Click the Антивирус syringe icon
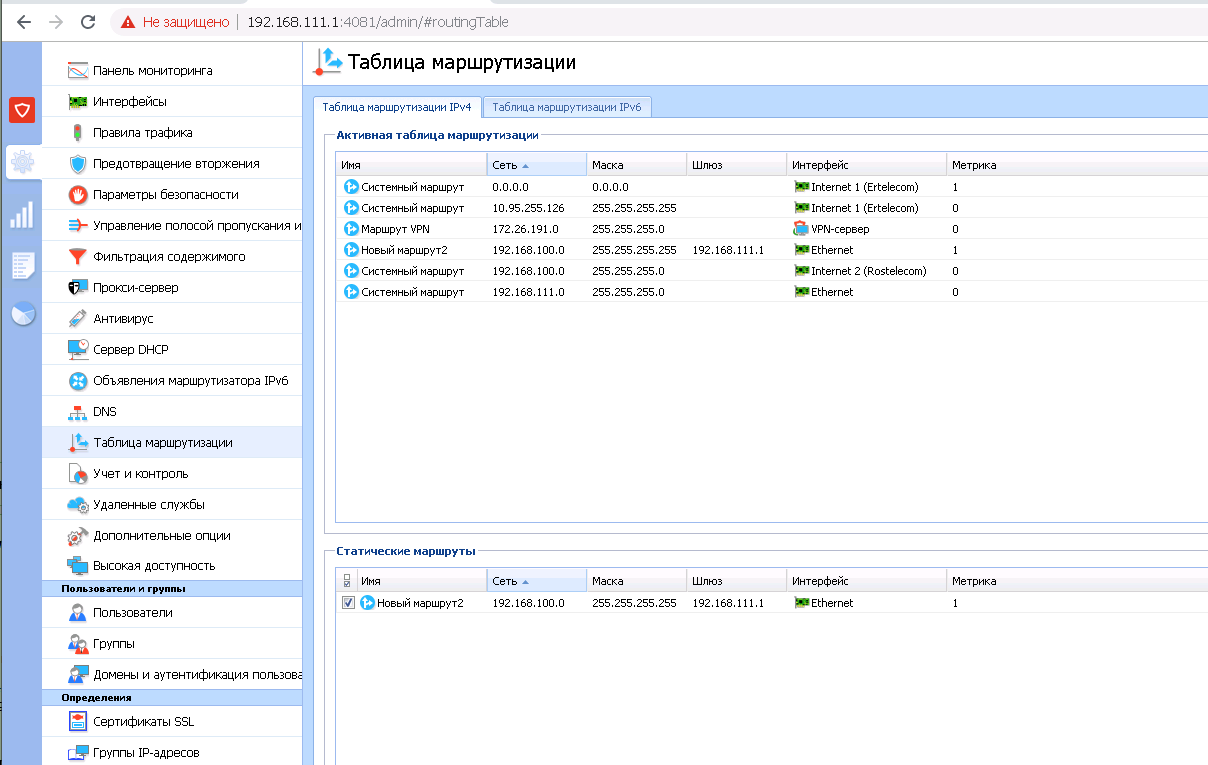 [x=78, y=319]
